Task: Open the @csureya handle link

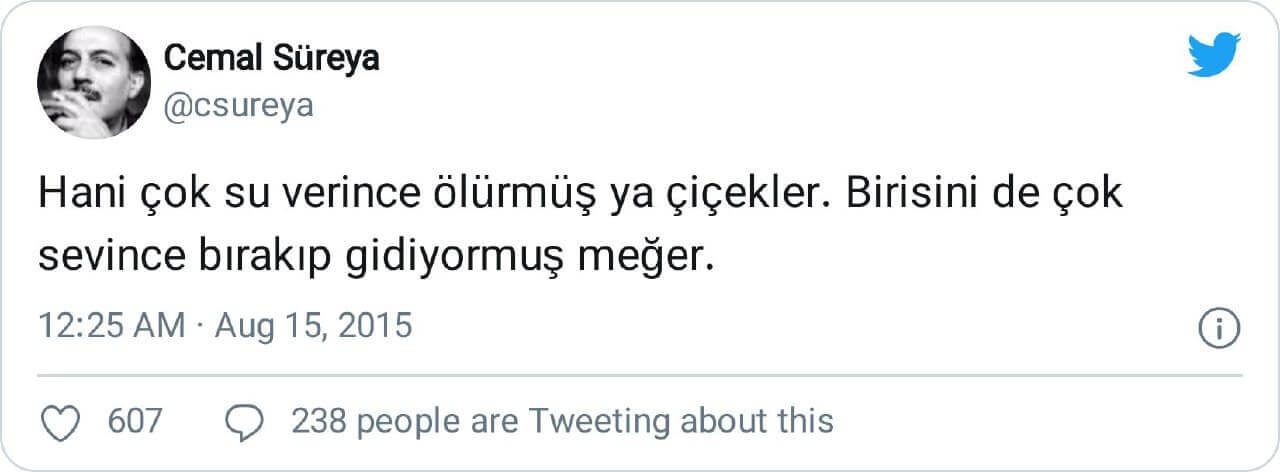Action: (238, 106)
